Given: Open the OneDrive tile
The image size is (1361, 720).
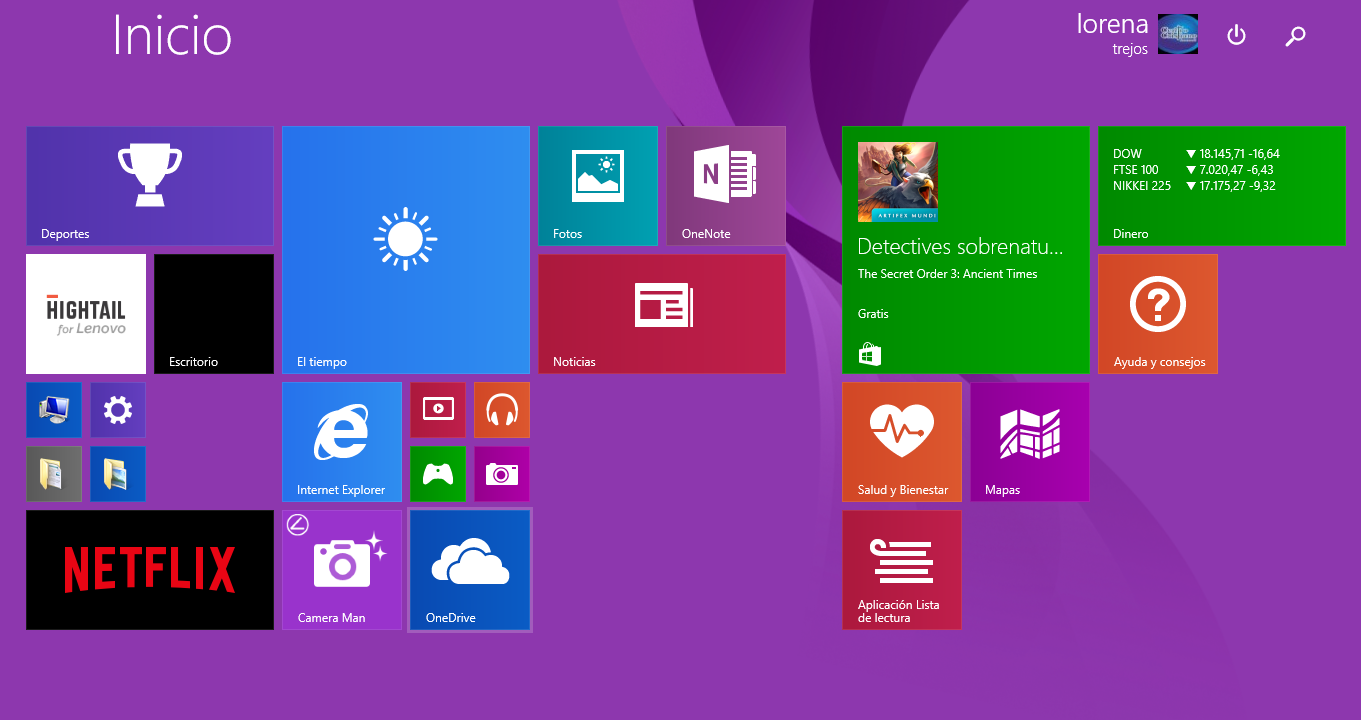Looking at the screenshot, I should [470, 570].
